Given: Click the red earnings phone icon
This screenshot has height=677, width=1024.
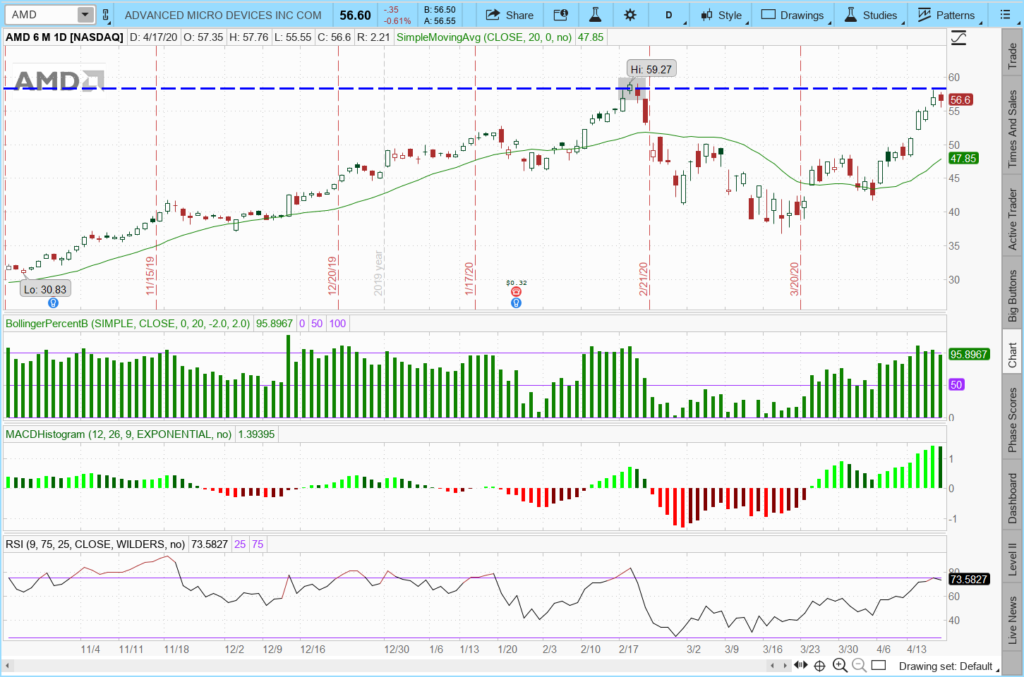Looking at the screenshot, I should pyautogui.click(x=516, y=292).
